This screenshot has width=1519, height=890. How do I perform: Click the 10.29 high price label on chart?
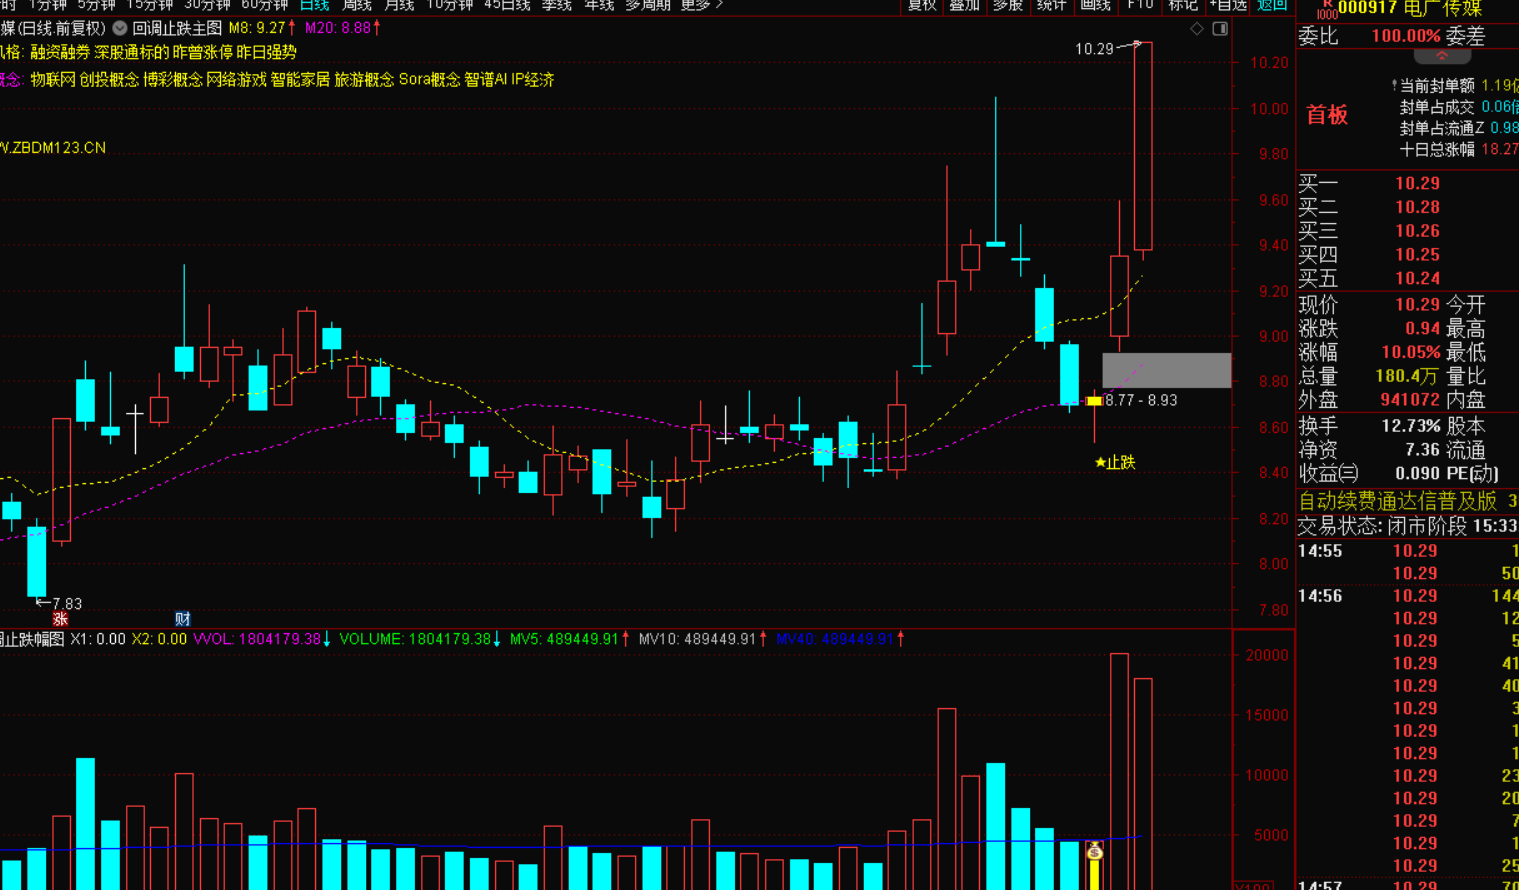coord(1093,49)
